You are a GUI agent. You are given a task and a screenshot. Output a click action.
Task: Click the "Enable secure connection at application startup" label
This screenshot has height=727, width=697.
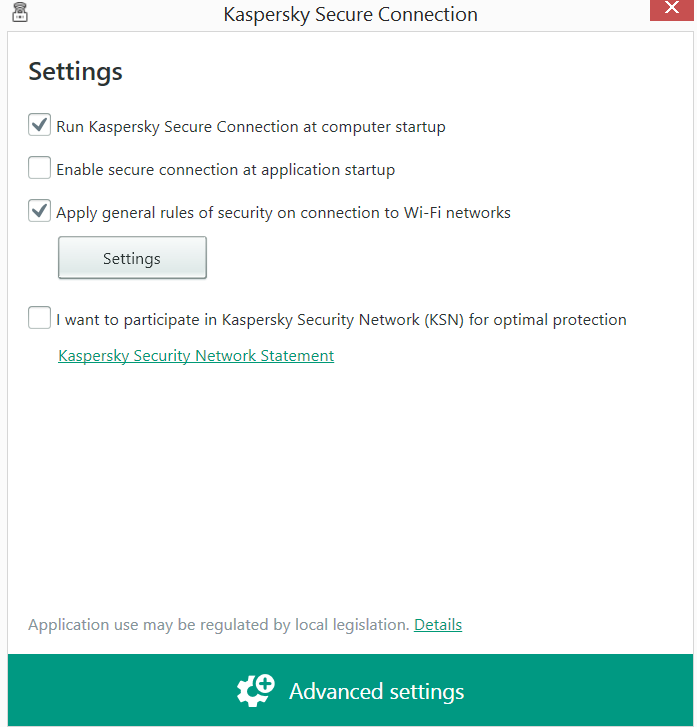click(225, 170)
